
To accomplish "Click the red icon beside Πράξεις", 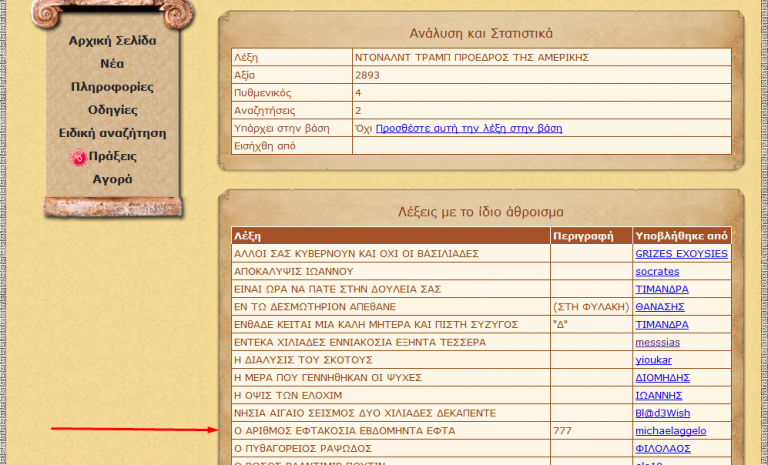I will tap(79, 157).
